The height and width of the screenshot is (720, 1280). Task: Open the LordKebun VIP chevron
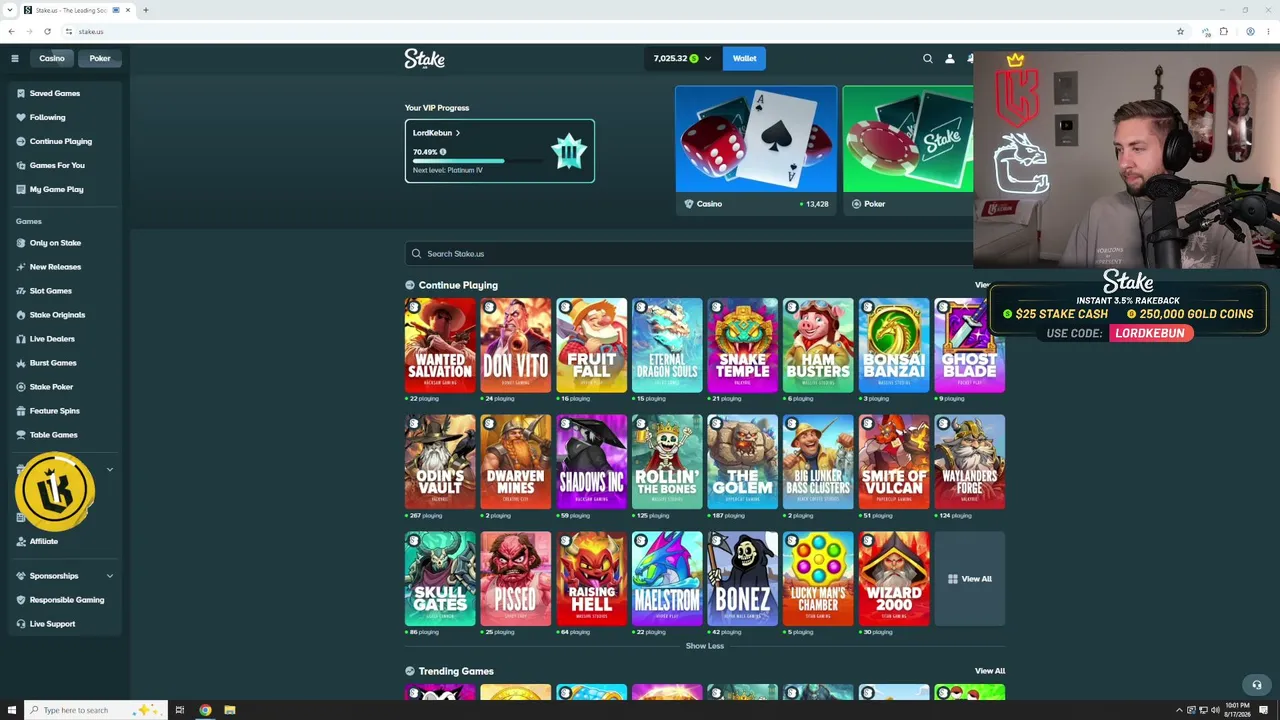click(x=458, y=133)
